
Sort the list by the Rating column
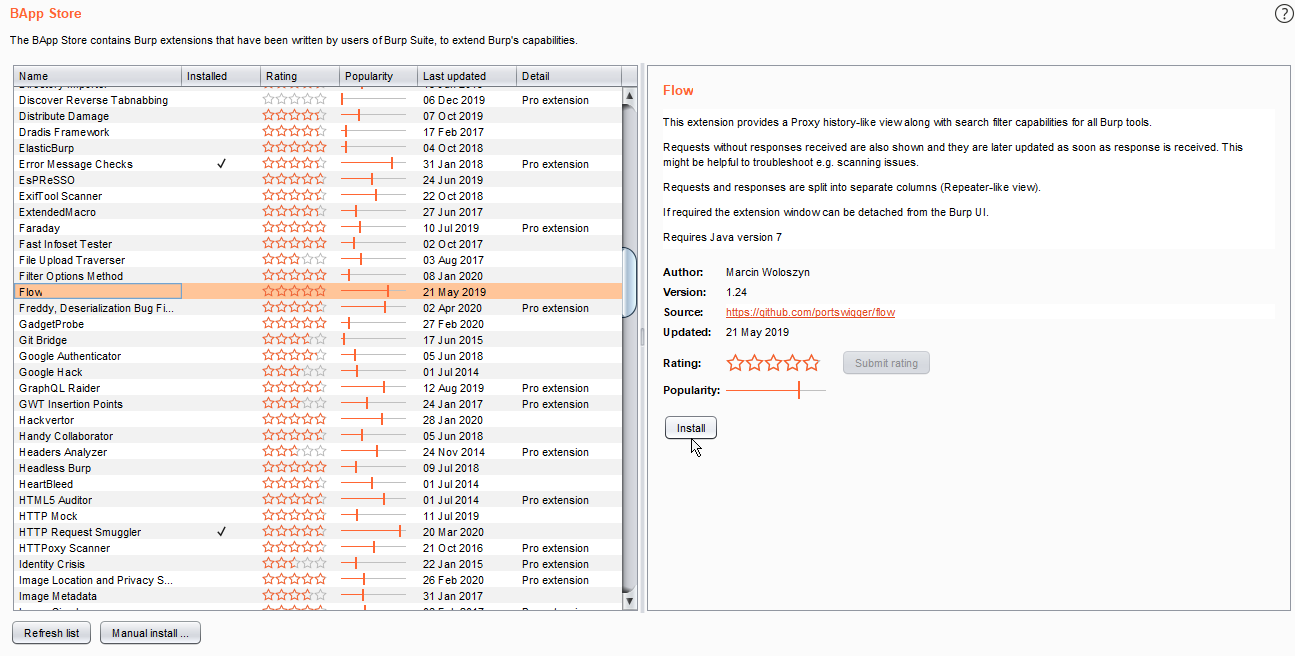click(x=299, y=76)
